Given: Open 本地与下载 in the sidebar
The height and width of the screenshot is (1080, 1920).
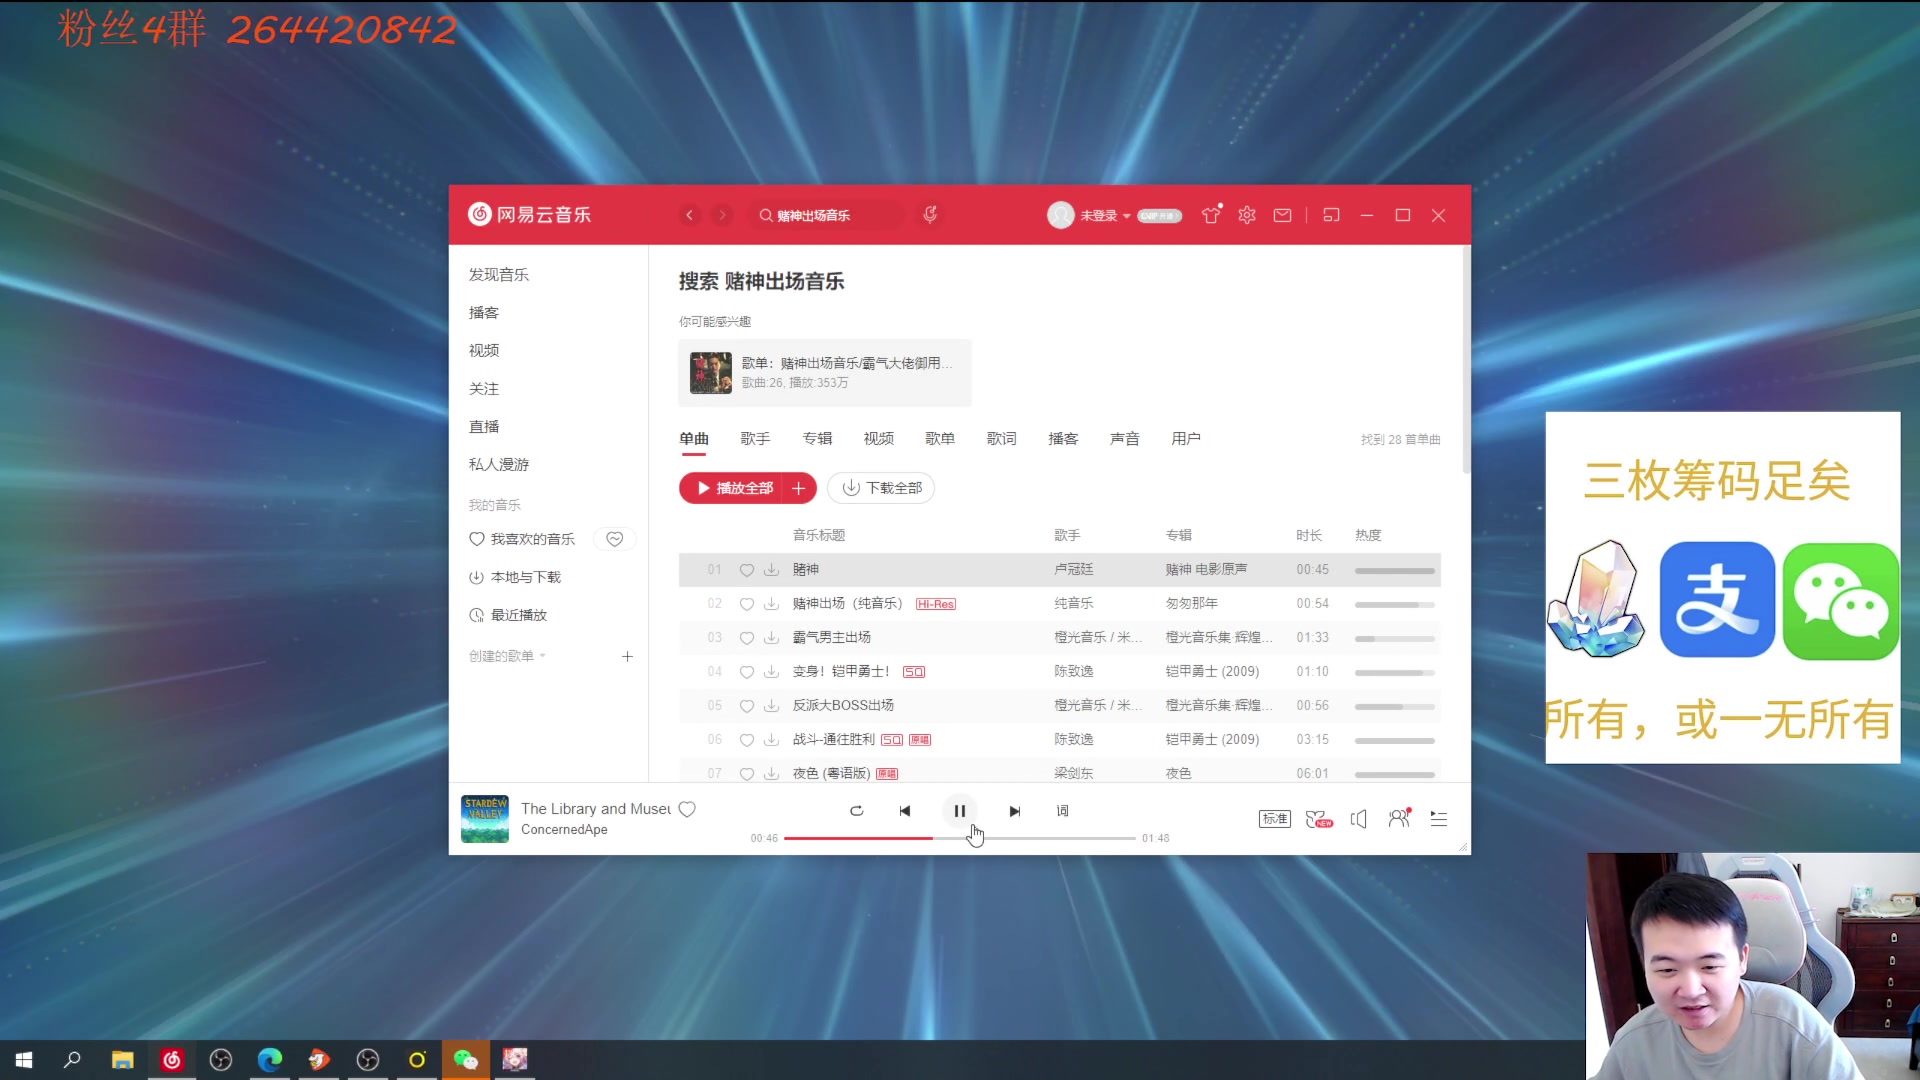Looking at the screenshot, I should tap(515, 577).
